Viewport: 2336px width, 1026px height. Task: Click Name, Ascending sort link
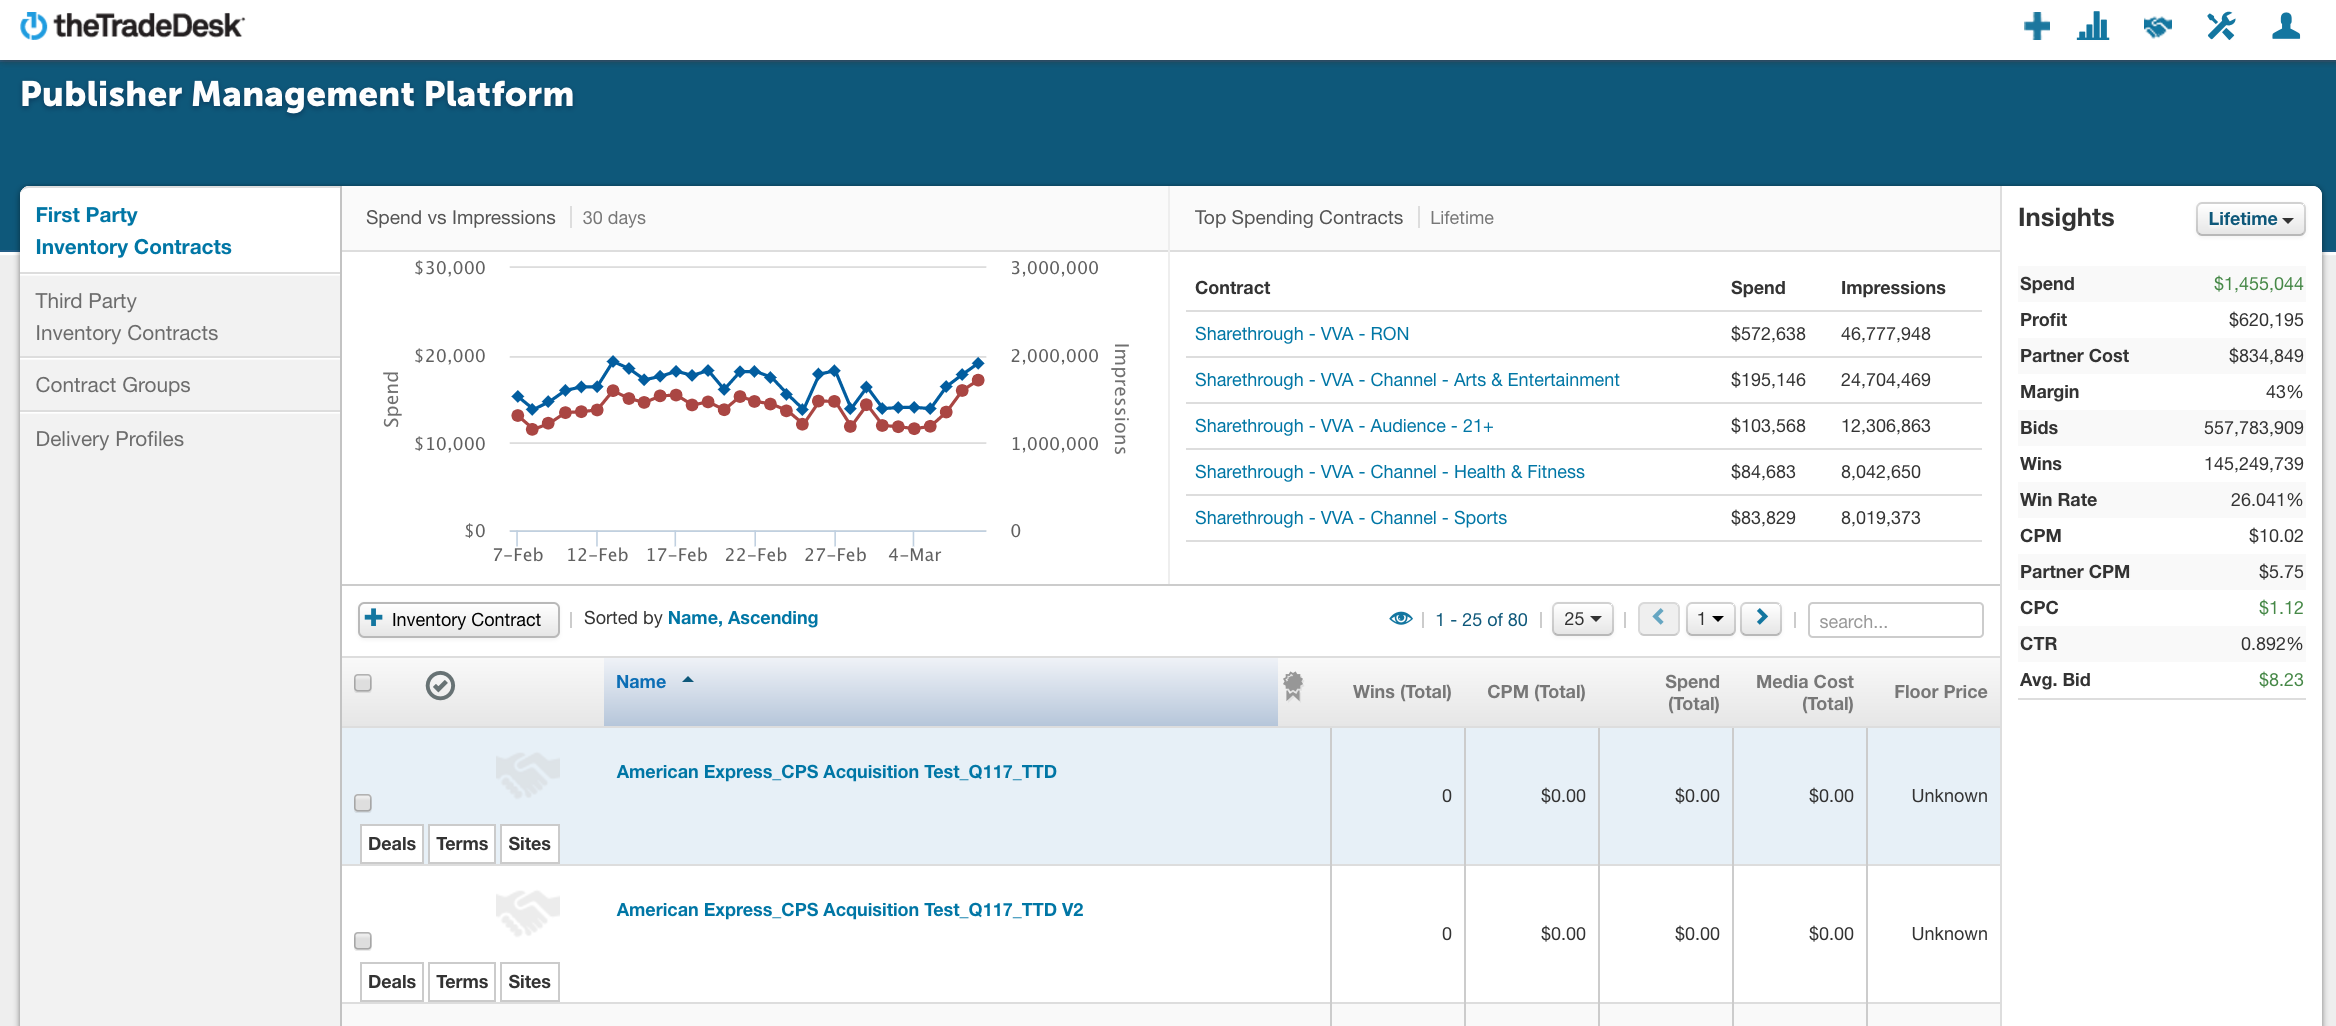743,618
